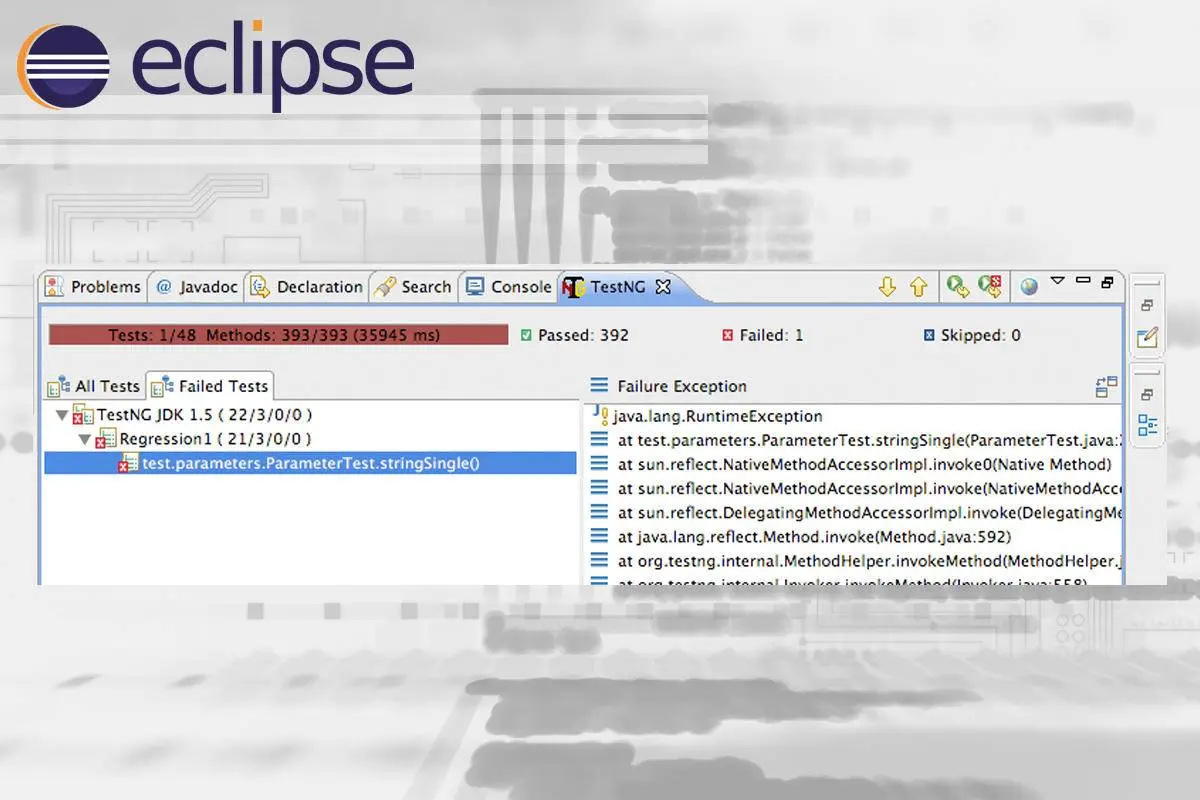Click the Skipped: 0 counter
1200x800 pixels.
[x=972, y=335]
